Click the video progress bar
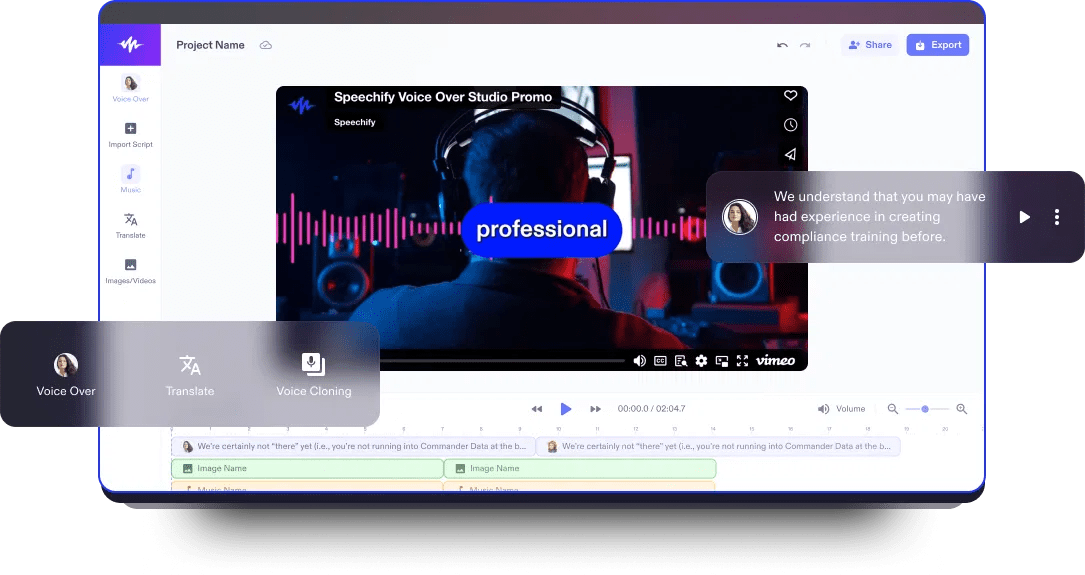The image size is (1085, 575). pos(502,360)
